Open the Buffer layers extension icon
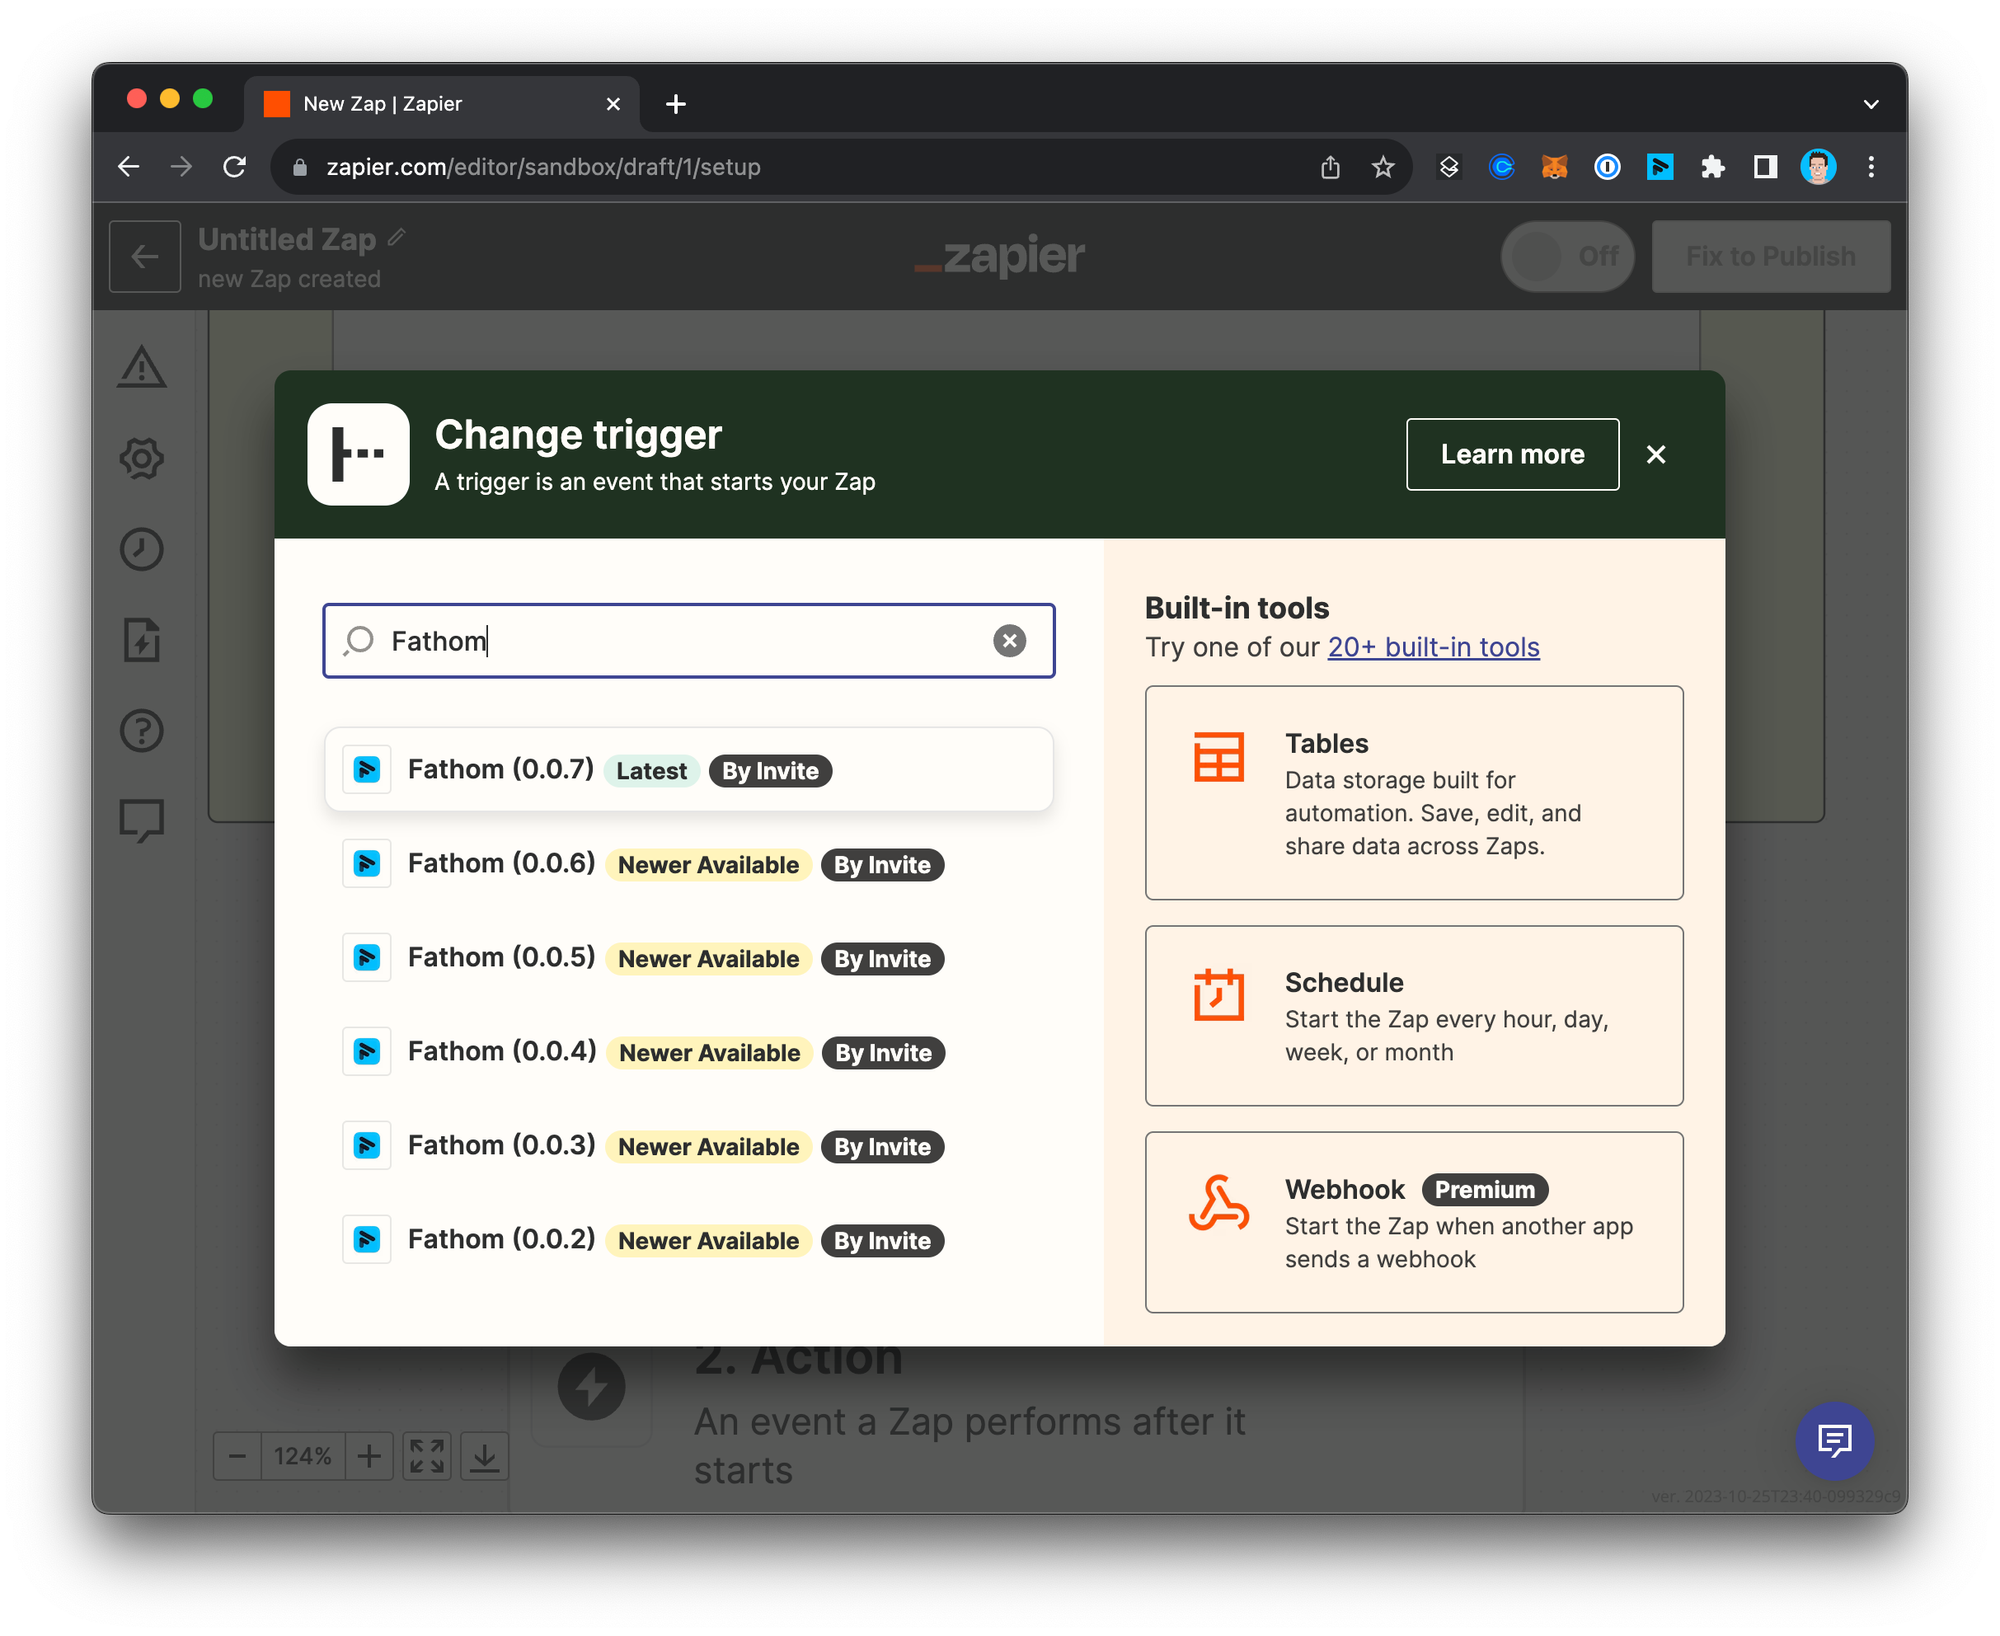 [x=1449, y=167]
